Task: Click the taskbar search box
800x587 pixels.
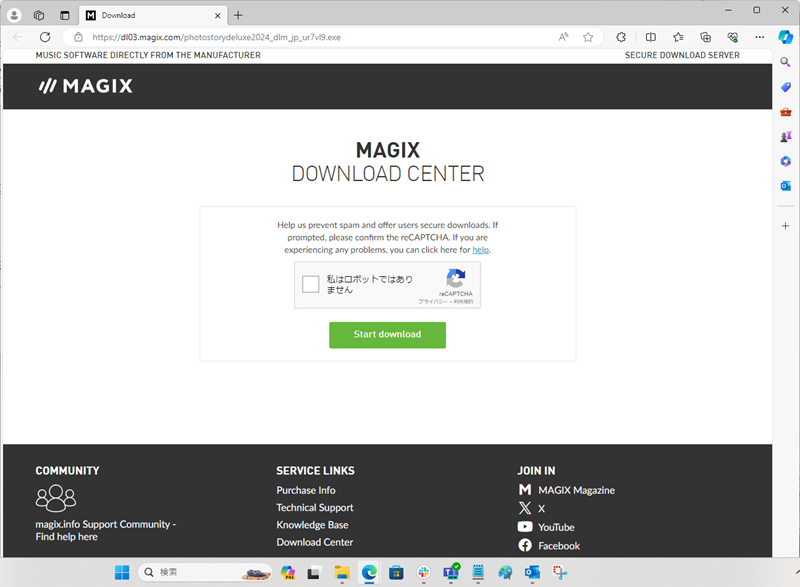Action: (x=205, y=572)
